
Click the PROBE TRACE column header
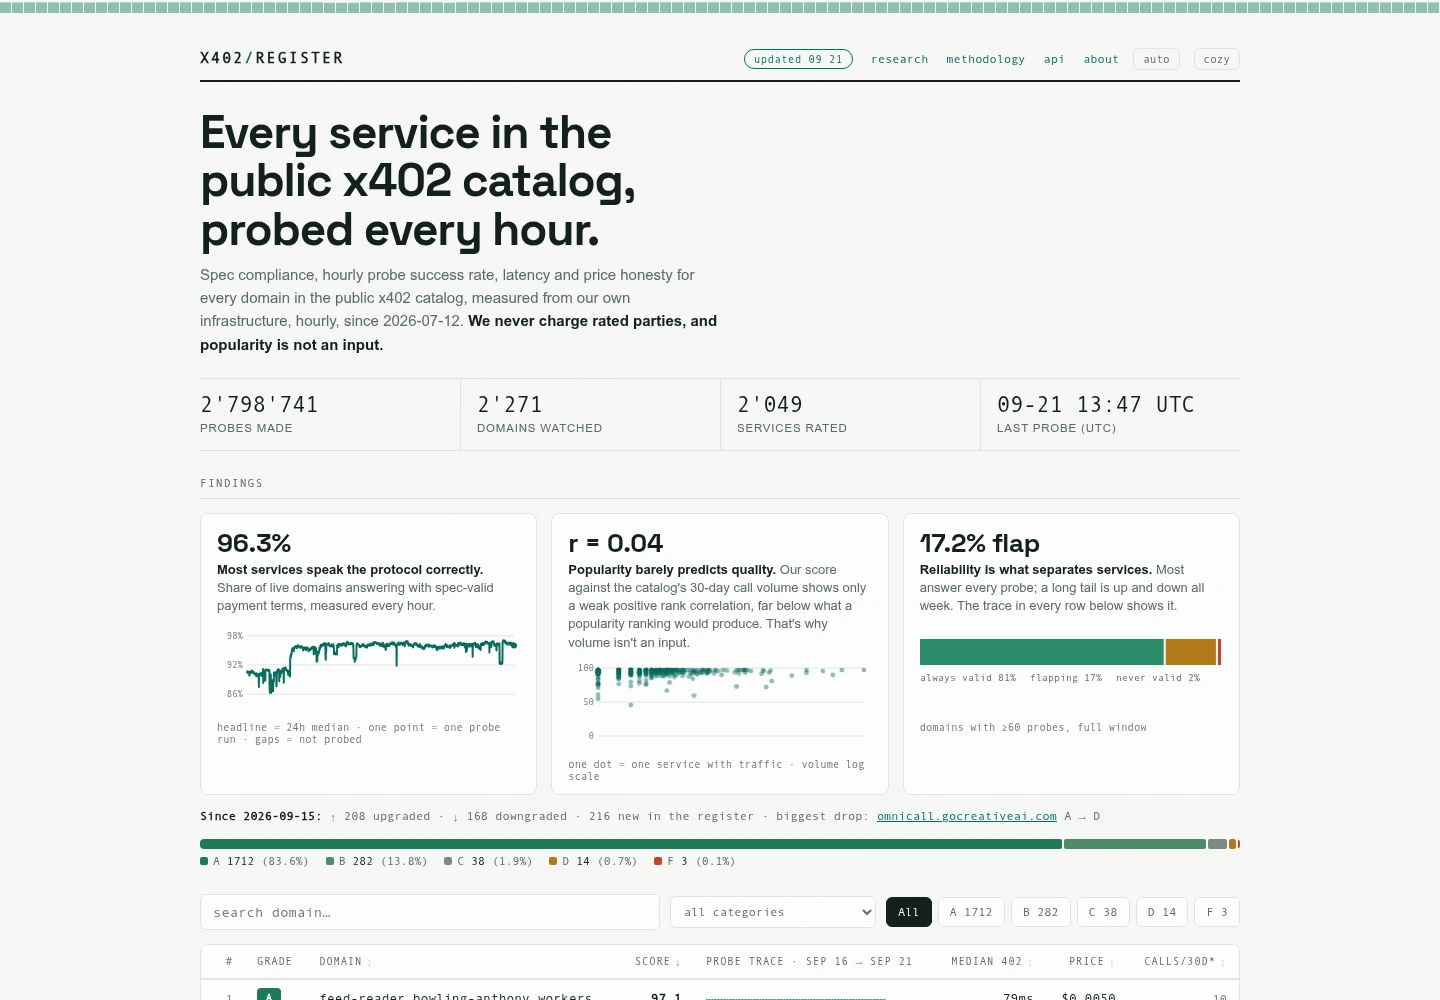click(x=809, y=962)
